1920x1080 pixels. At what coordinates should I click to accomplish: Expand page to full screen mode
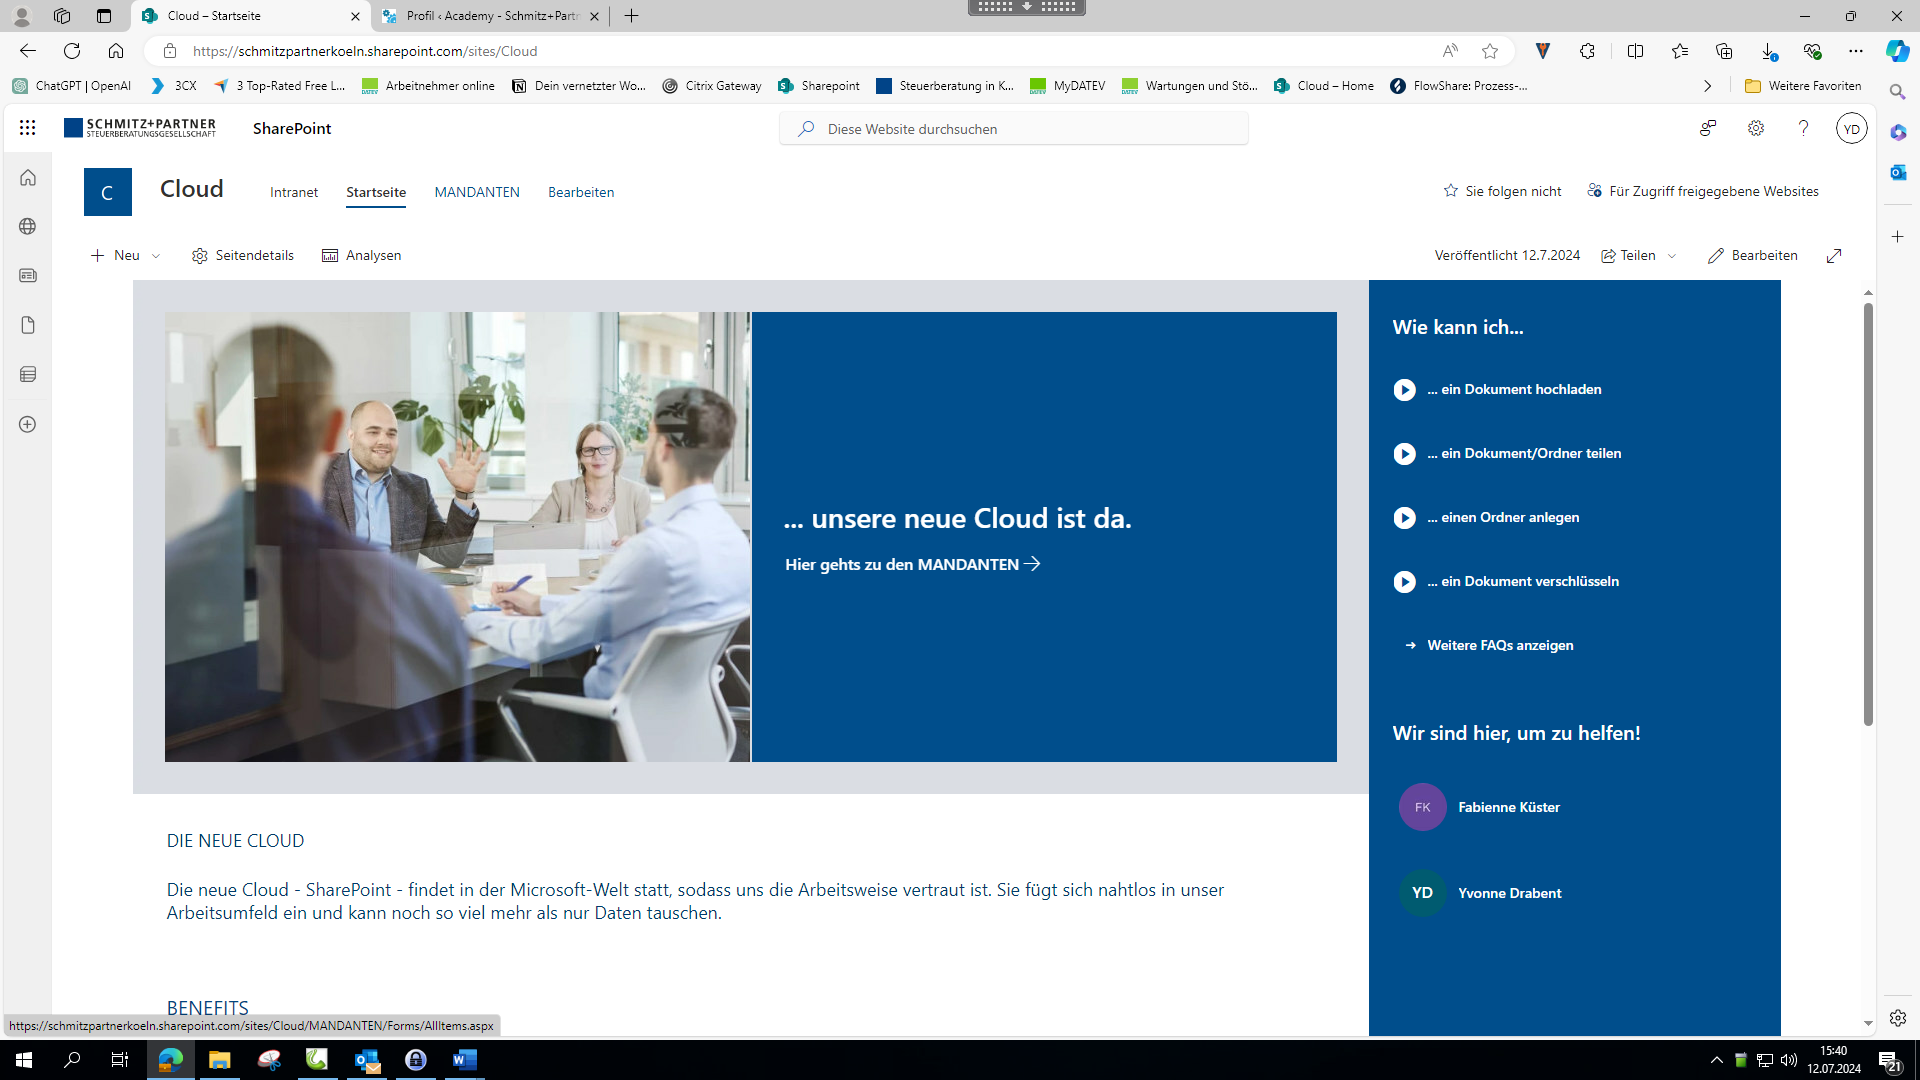point(1834,256)
